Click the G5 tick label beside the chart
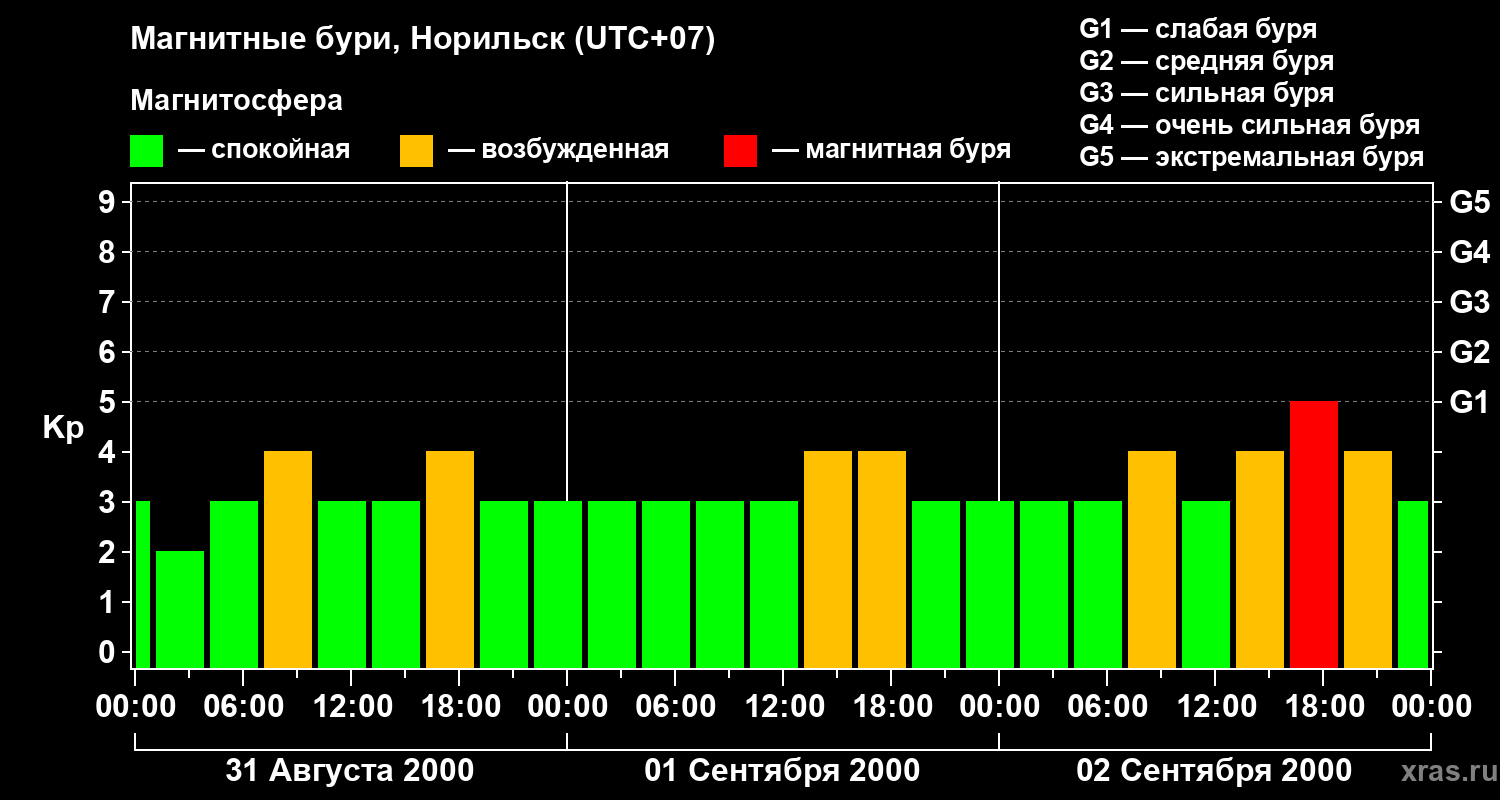1500x800 pixels. click(1469, 202)
